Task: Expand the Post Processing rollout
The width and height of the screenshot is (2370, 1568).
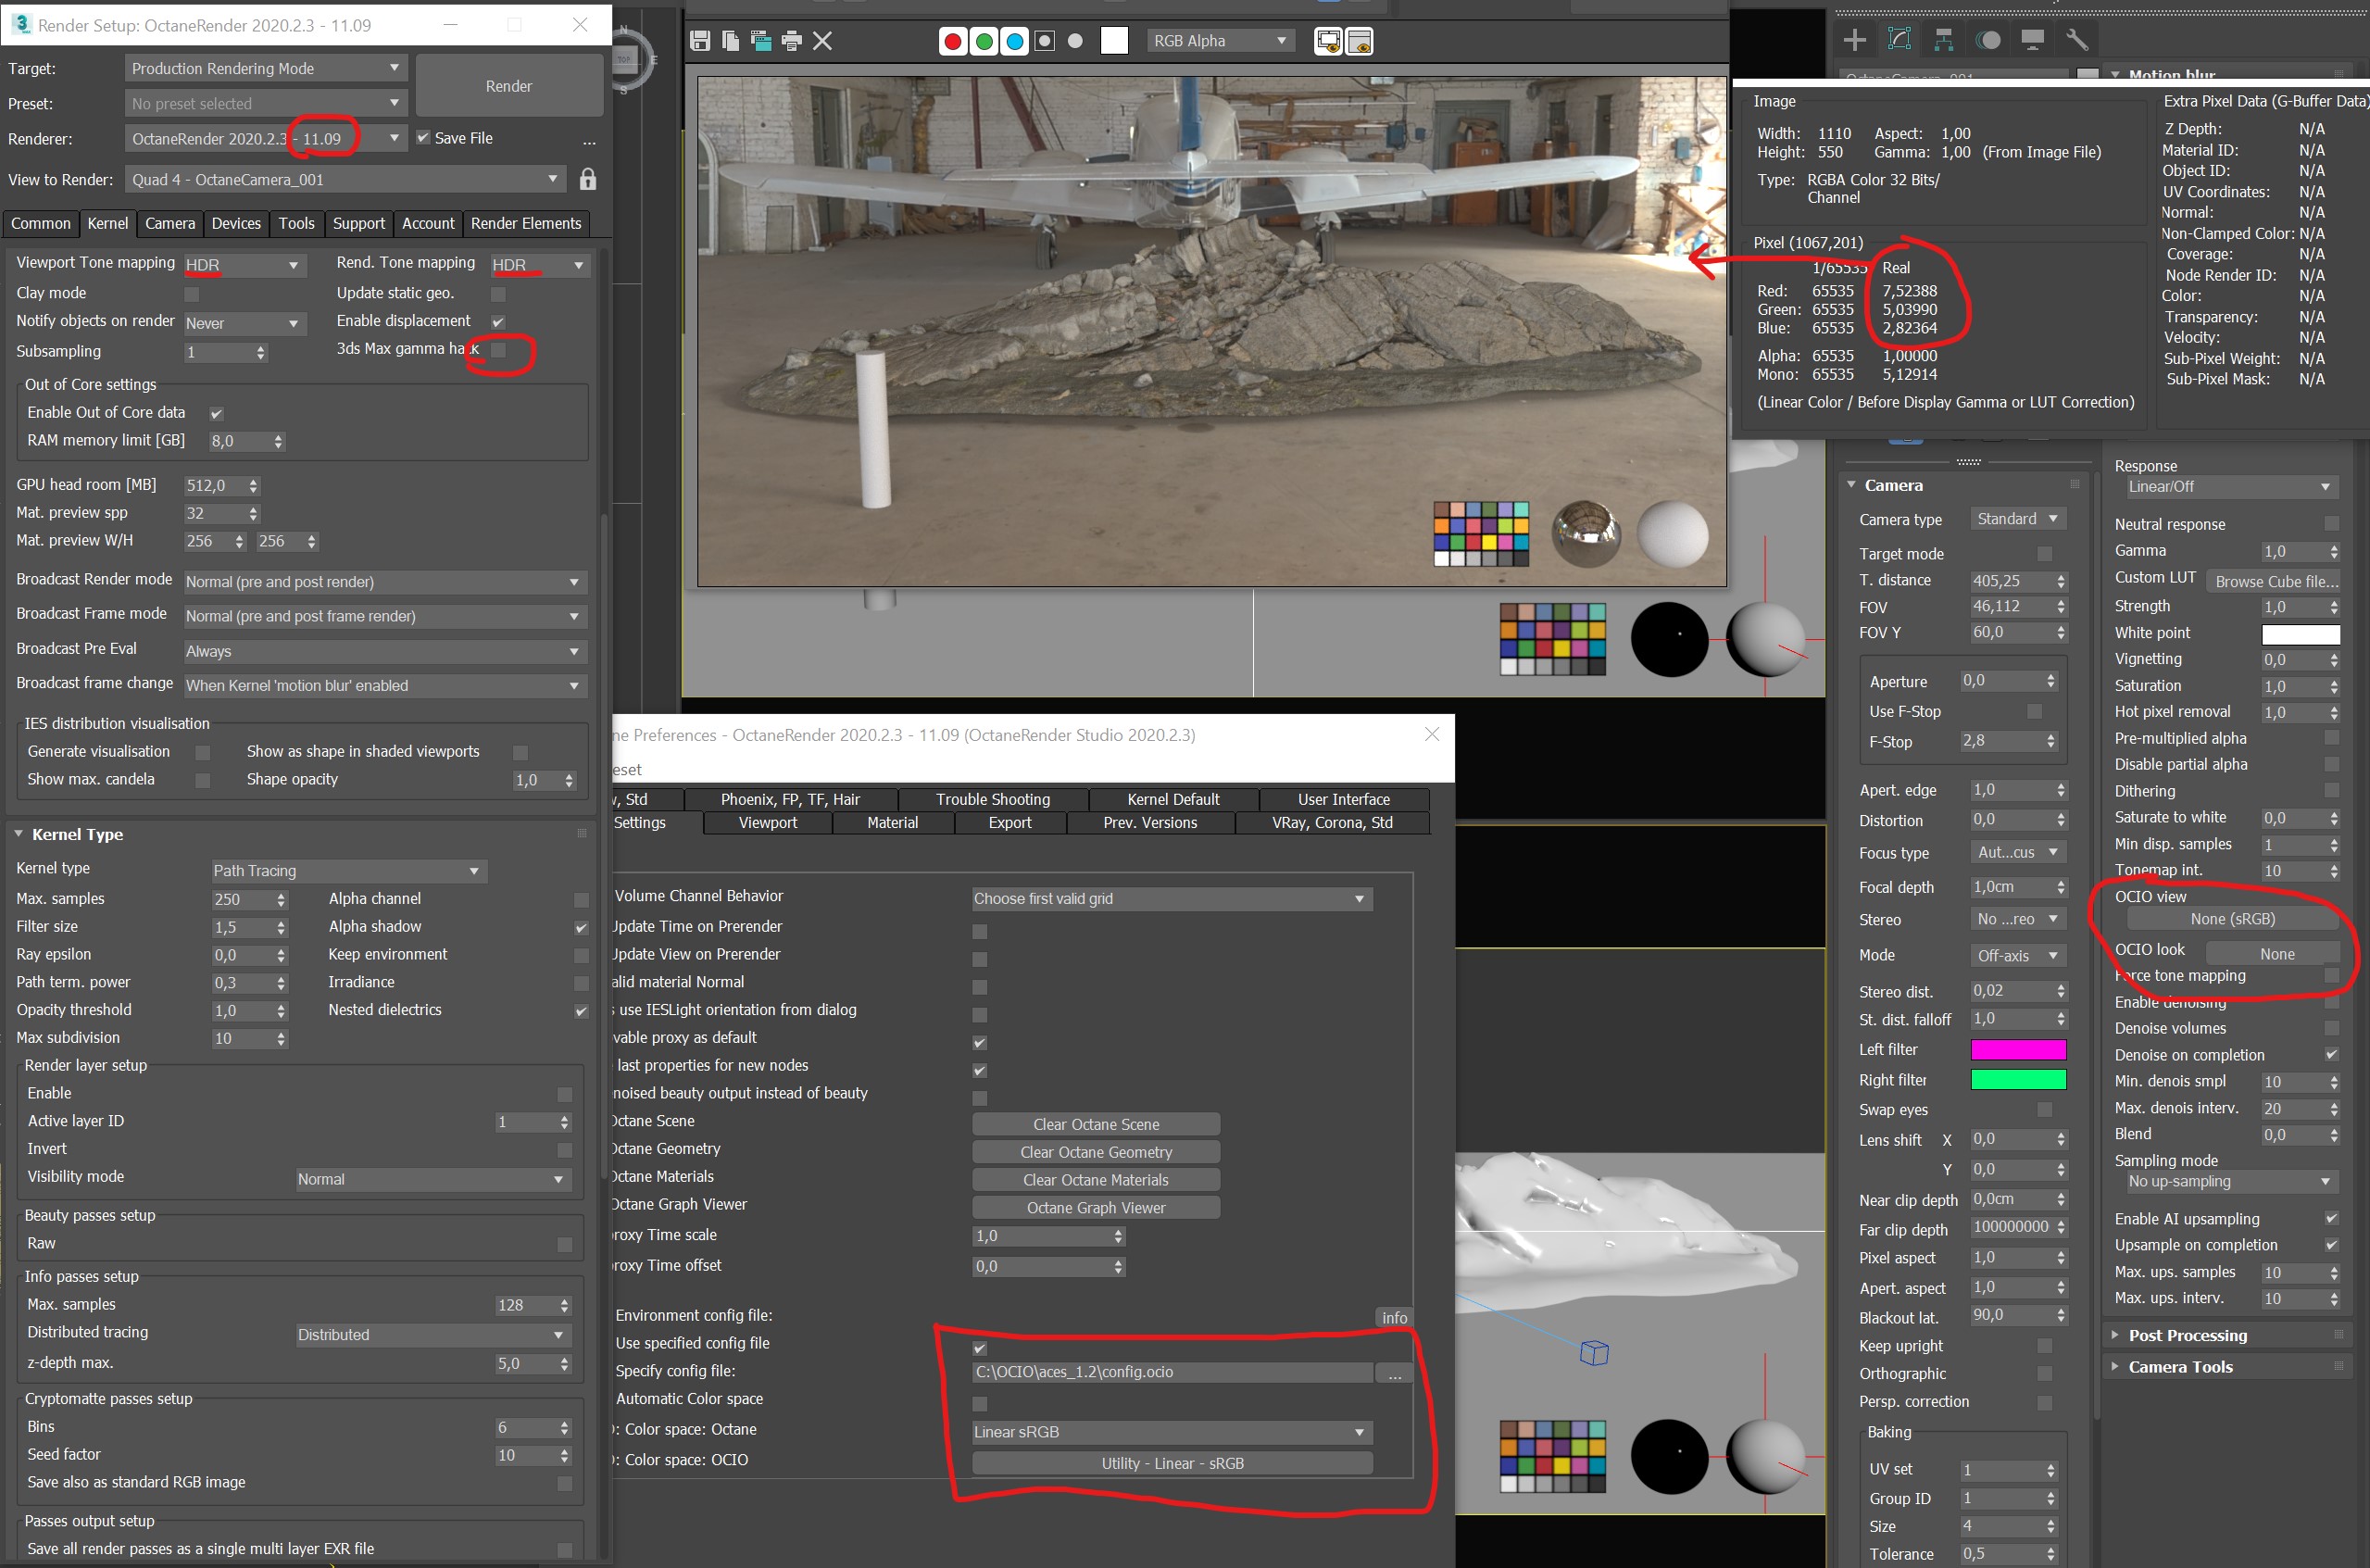Action: pos(2186,1335)
